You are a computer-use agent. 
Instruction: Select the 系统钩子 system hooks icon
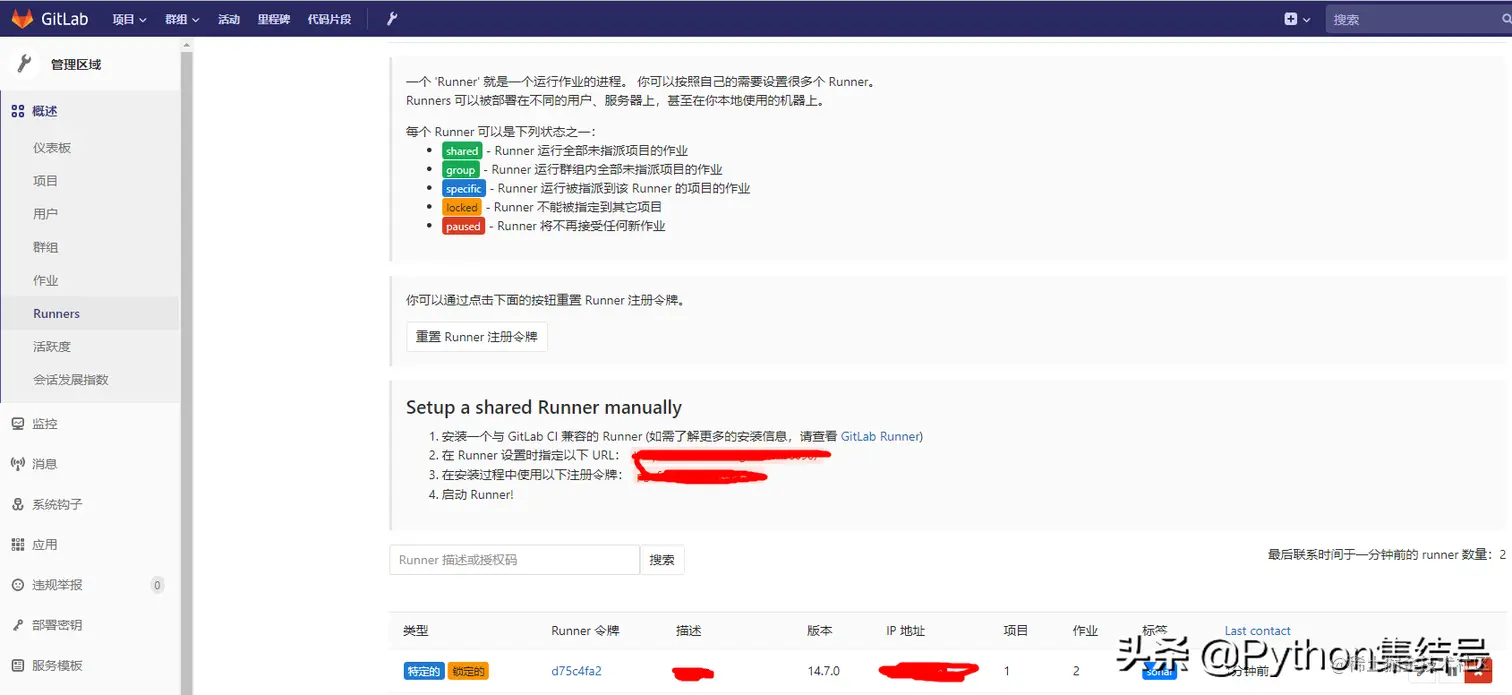(17, 503)
